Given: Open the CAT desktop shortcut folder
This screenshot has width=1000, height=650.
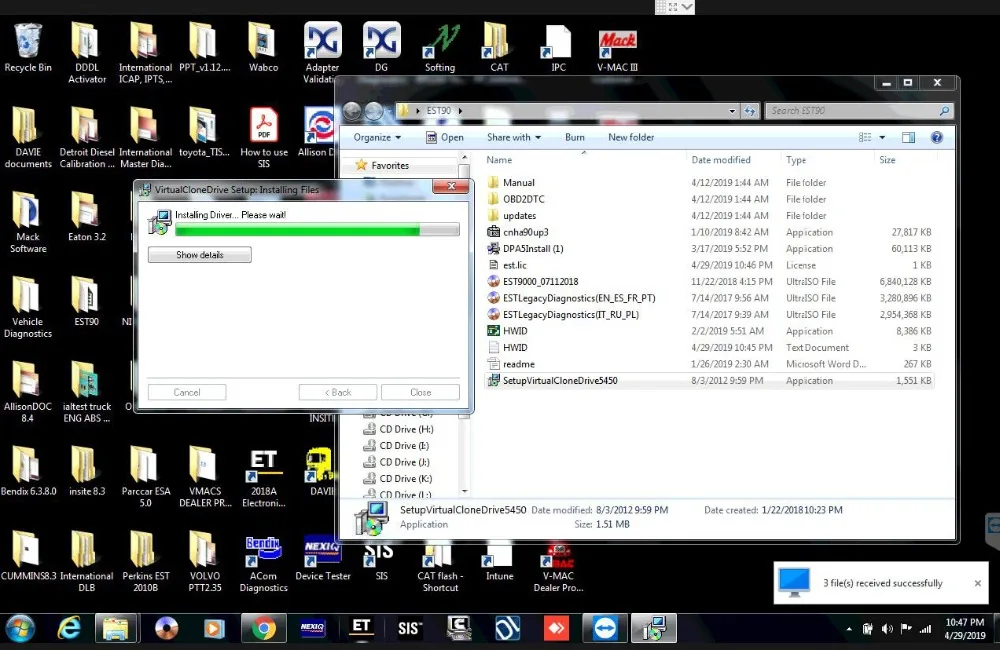Looking at the screenshot, I should [x=499, y=48].
